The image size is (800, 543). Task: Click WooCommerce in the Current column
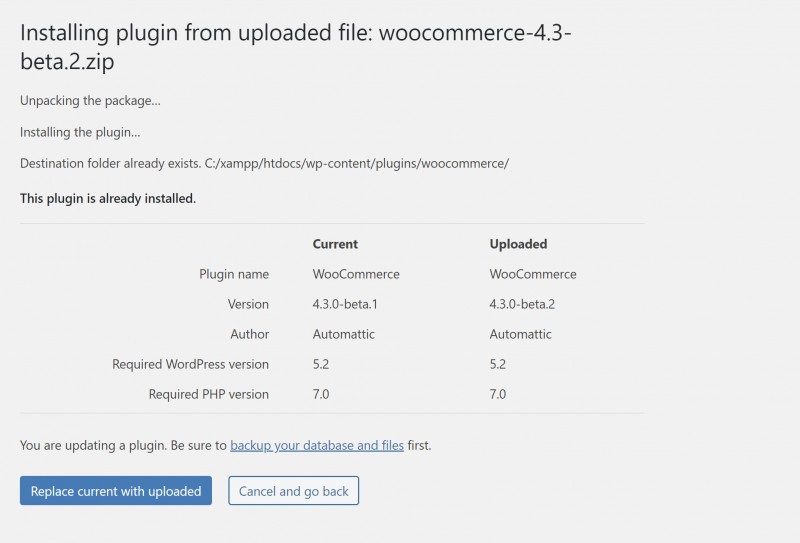coord(356,274)
